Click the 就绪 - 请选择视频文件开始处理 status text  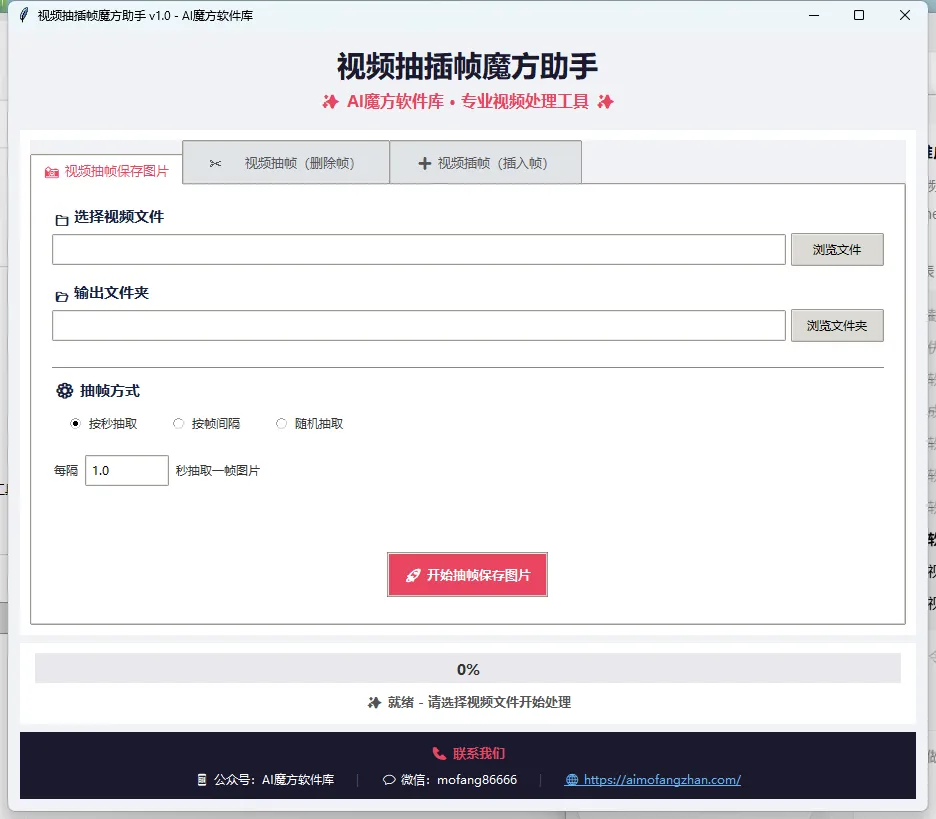point(479,703)
